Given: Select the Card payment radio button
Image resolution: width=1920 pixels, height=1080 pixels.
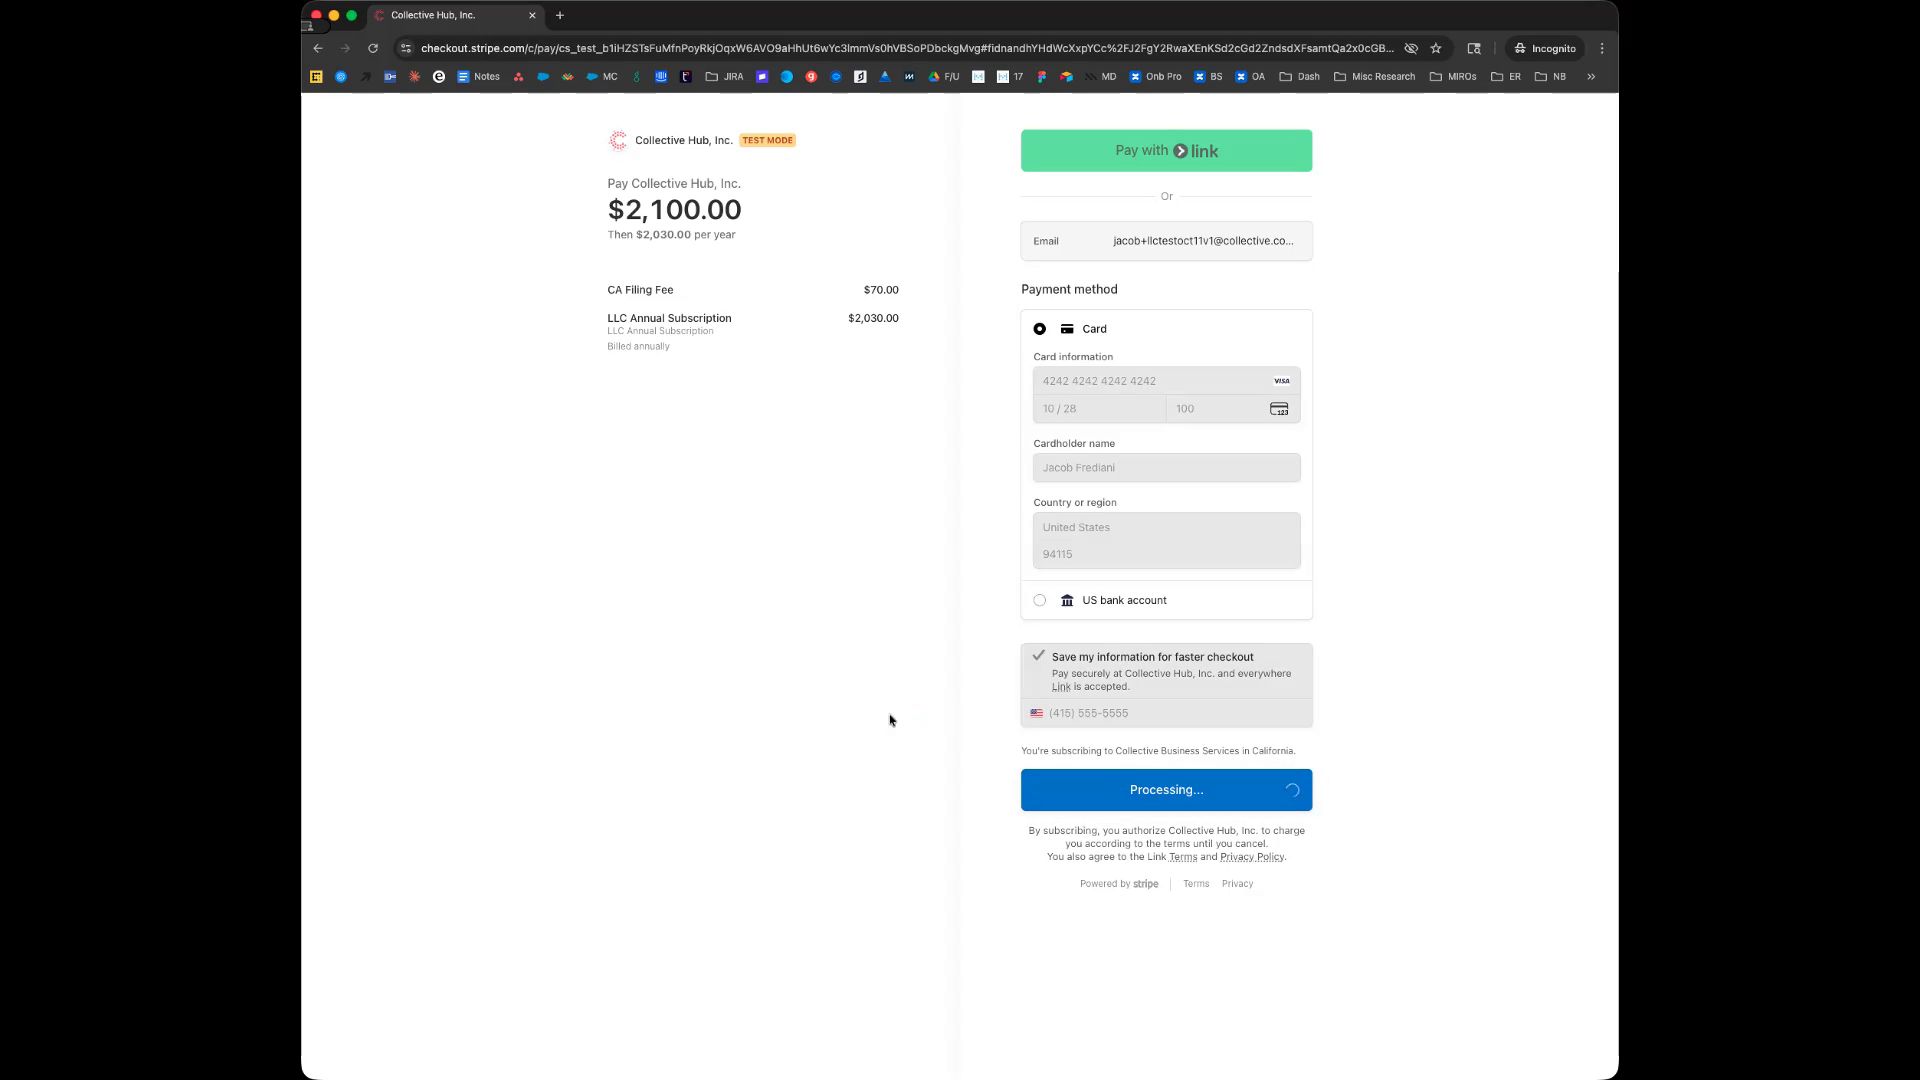Looking at the screenshot, I should (1040, 329).
